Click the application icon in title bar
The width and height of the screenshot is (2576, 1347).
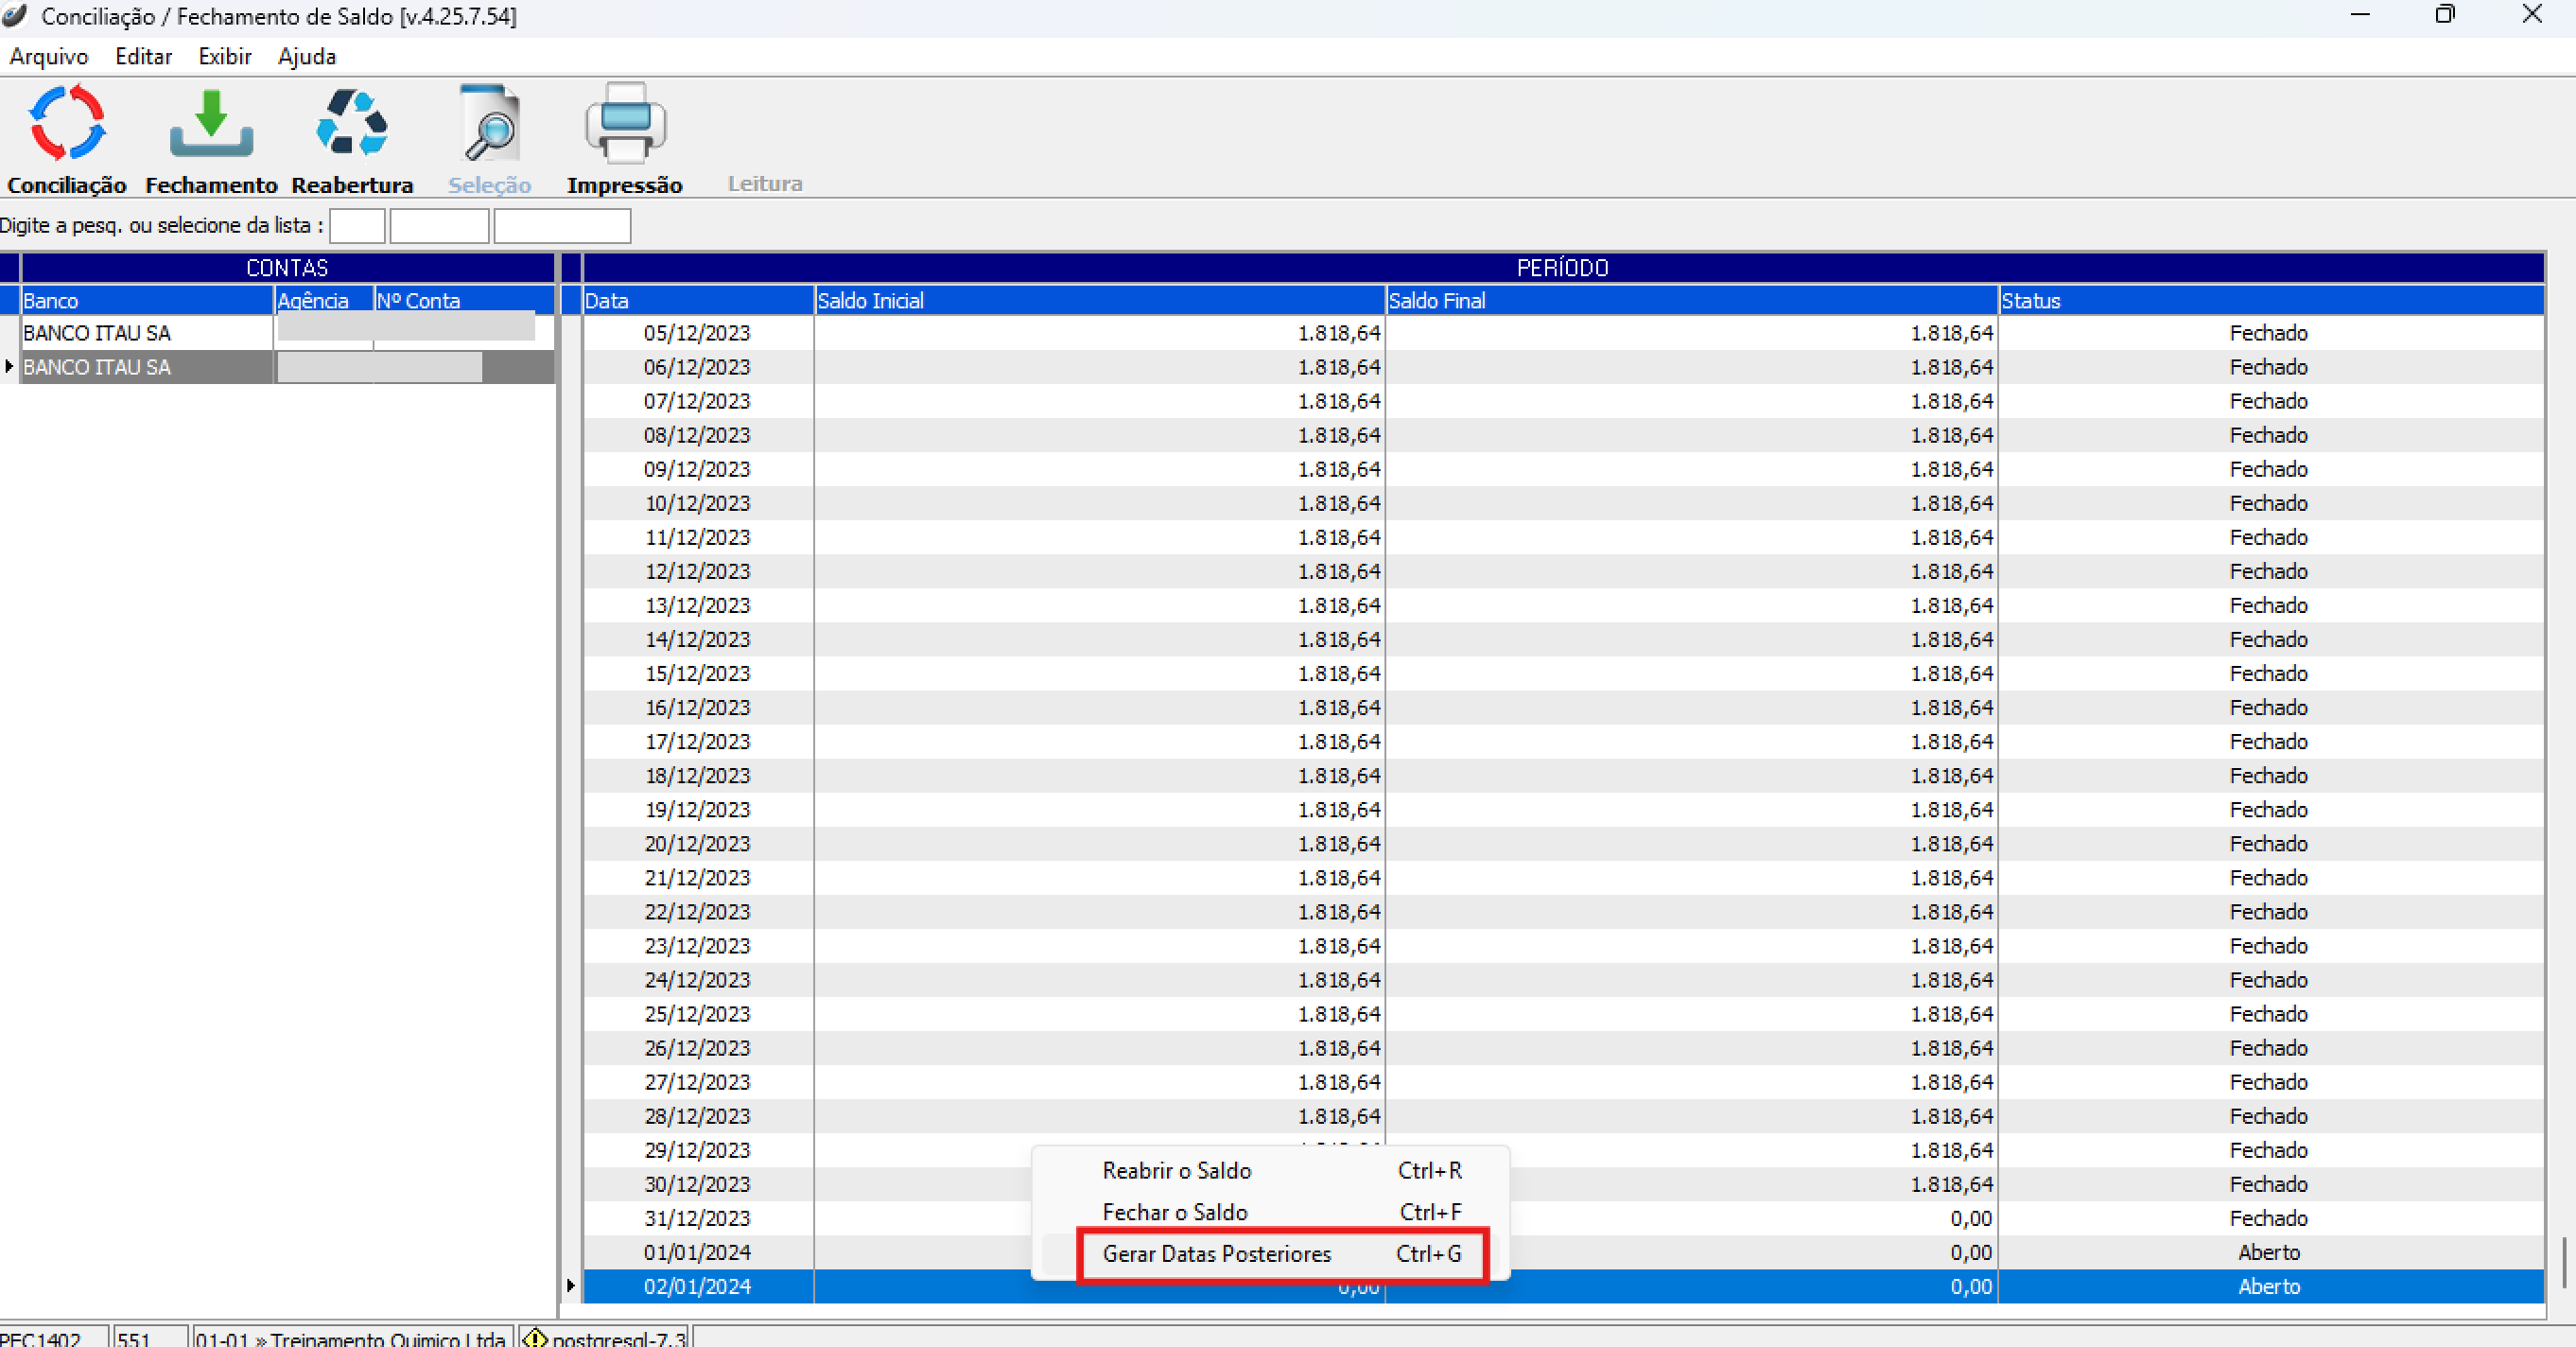pos(14,15)
